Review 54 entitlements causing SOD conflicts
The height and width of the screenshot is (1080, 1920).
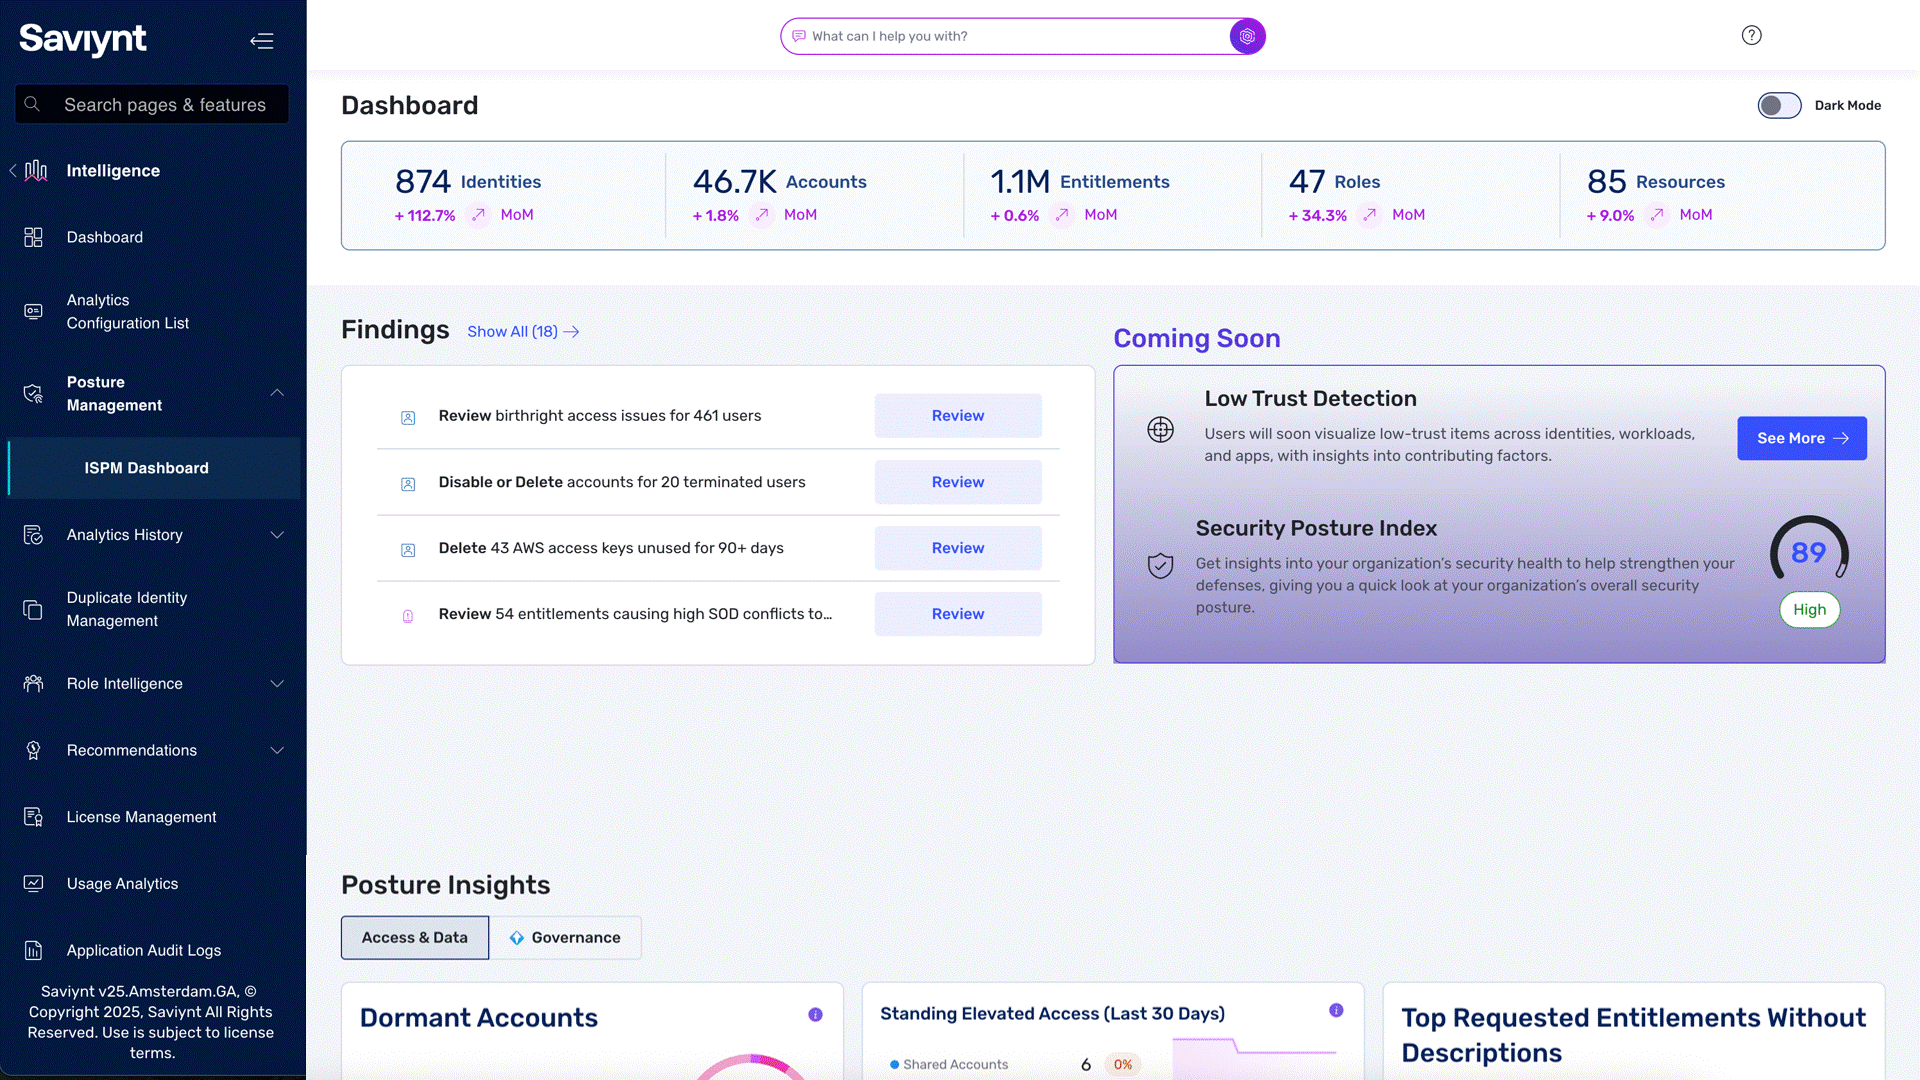(958, 614)
